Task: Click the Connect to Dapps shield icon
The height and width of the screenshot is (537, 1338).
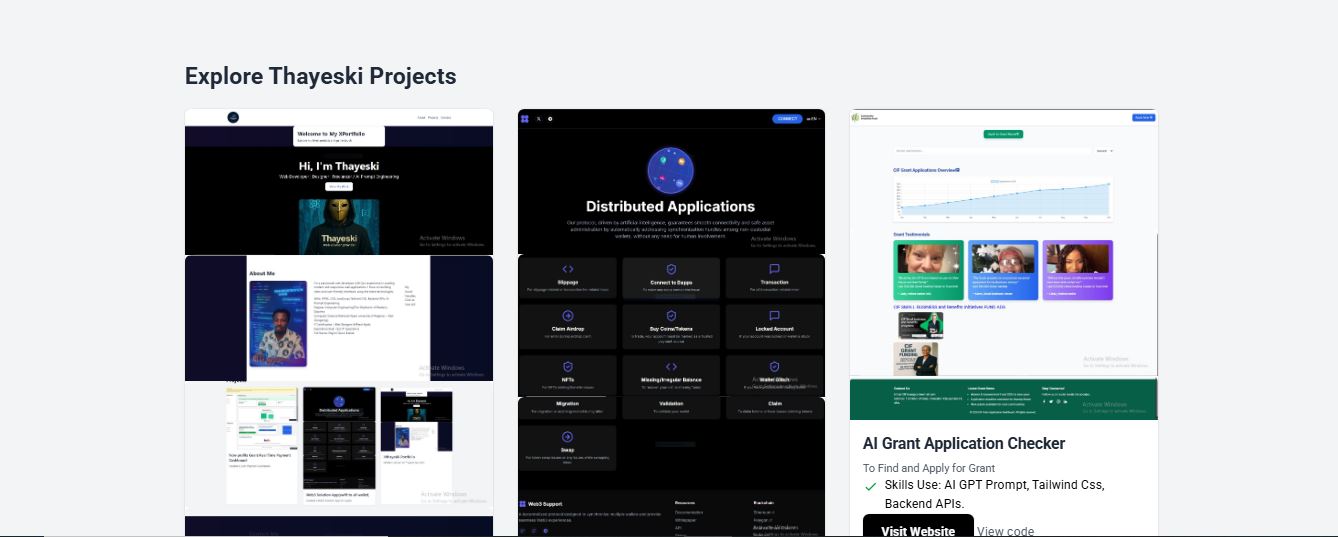Action: click(x=671, y=269)
